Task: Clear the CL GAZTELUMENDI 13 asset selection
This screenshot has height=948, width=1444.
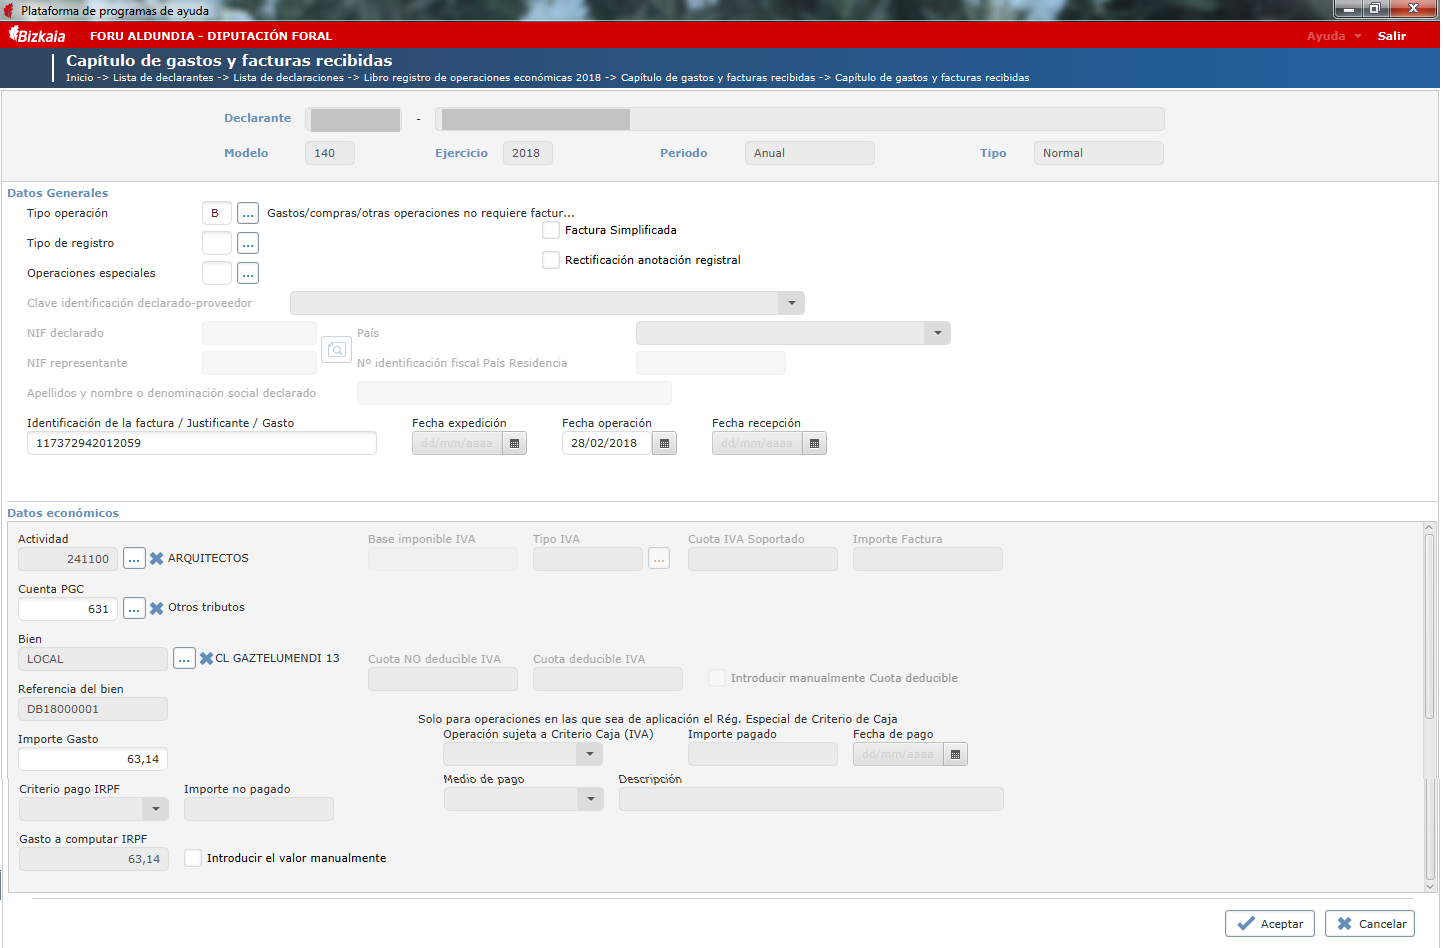Action: click(x=206, y=658)
